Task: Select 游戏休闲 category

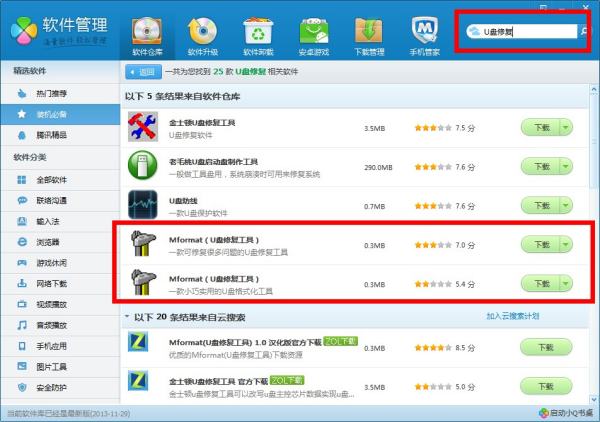Action: pos(60,263)
